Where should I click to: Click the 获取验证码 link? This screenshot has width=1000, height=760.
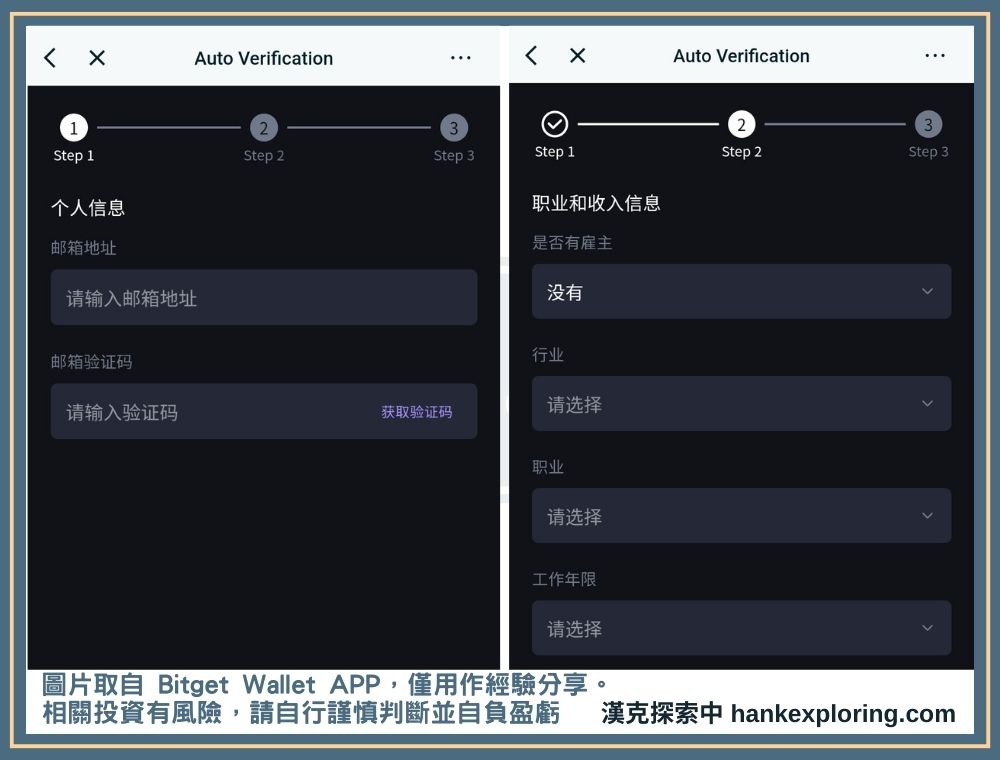tap(416, 411)
